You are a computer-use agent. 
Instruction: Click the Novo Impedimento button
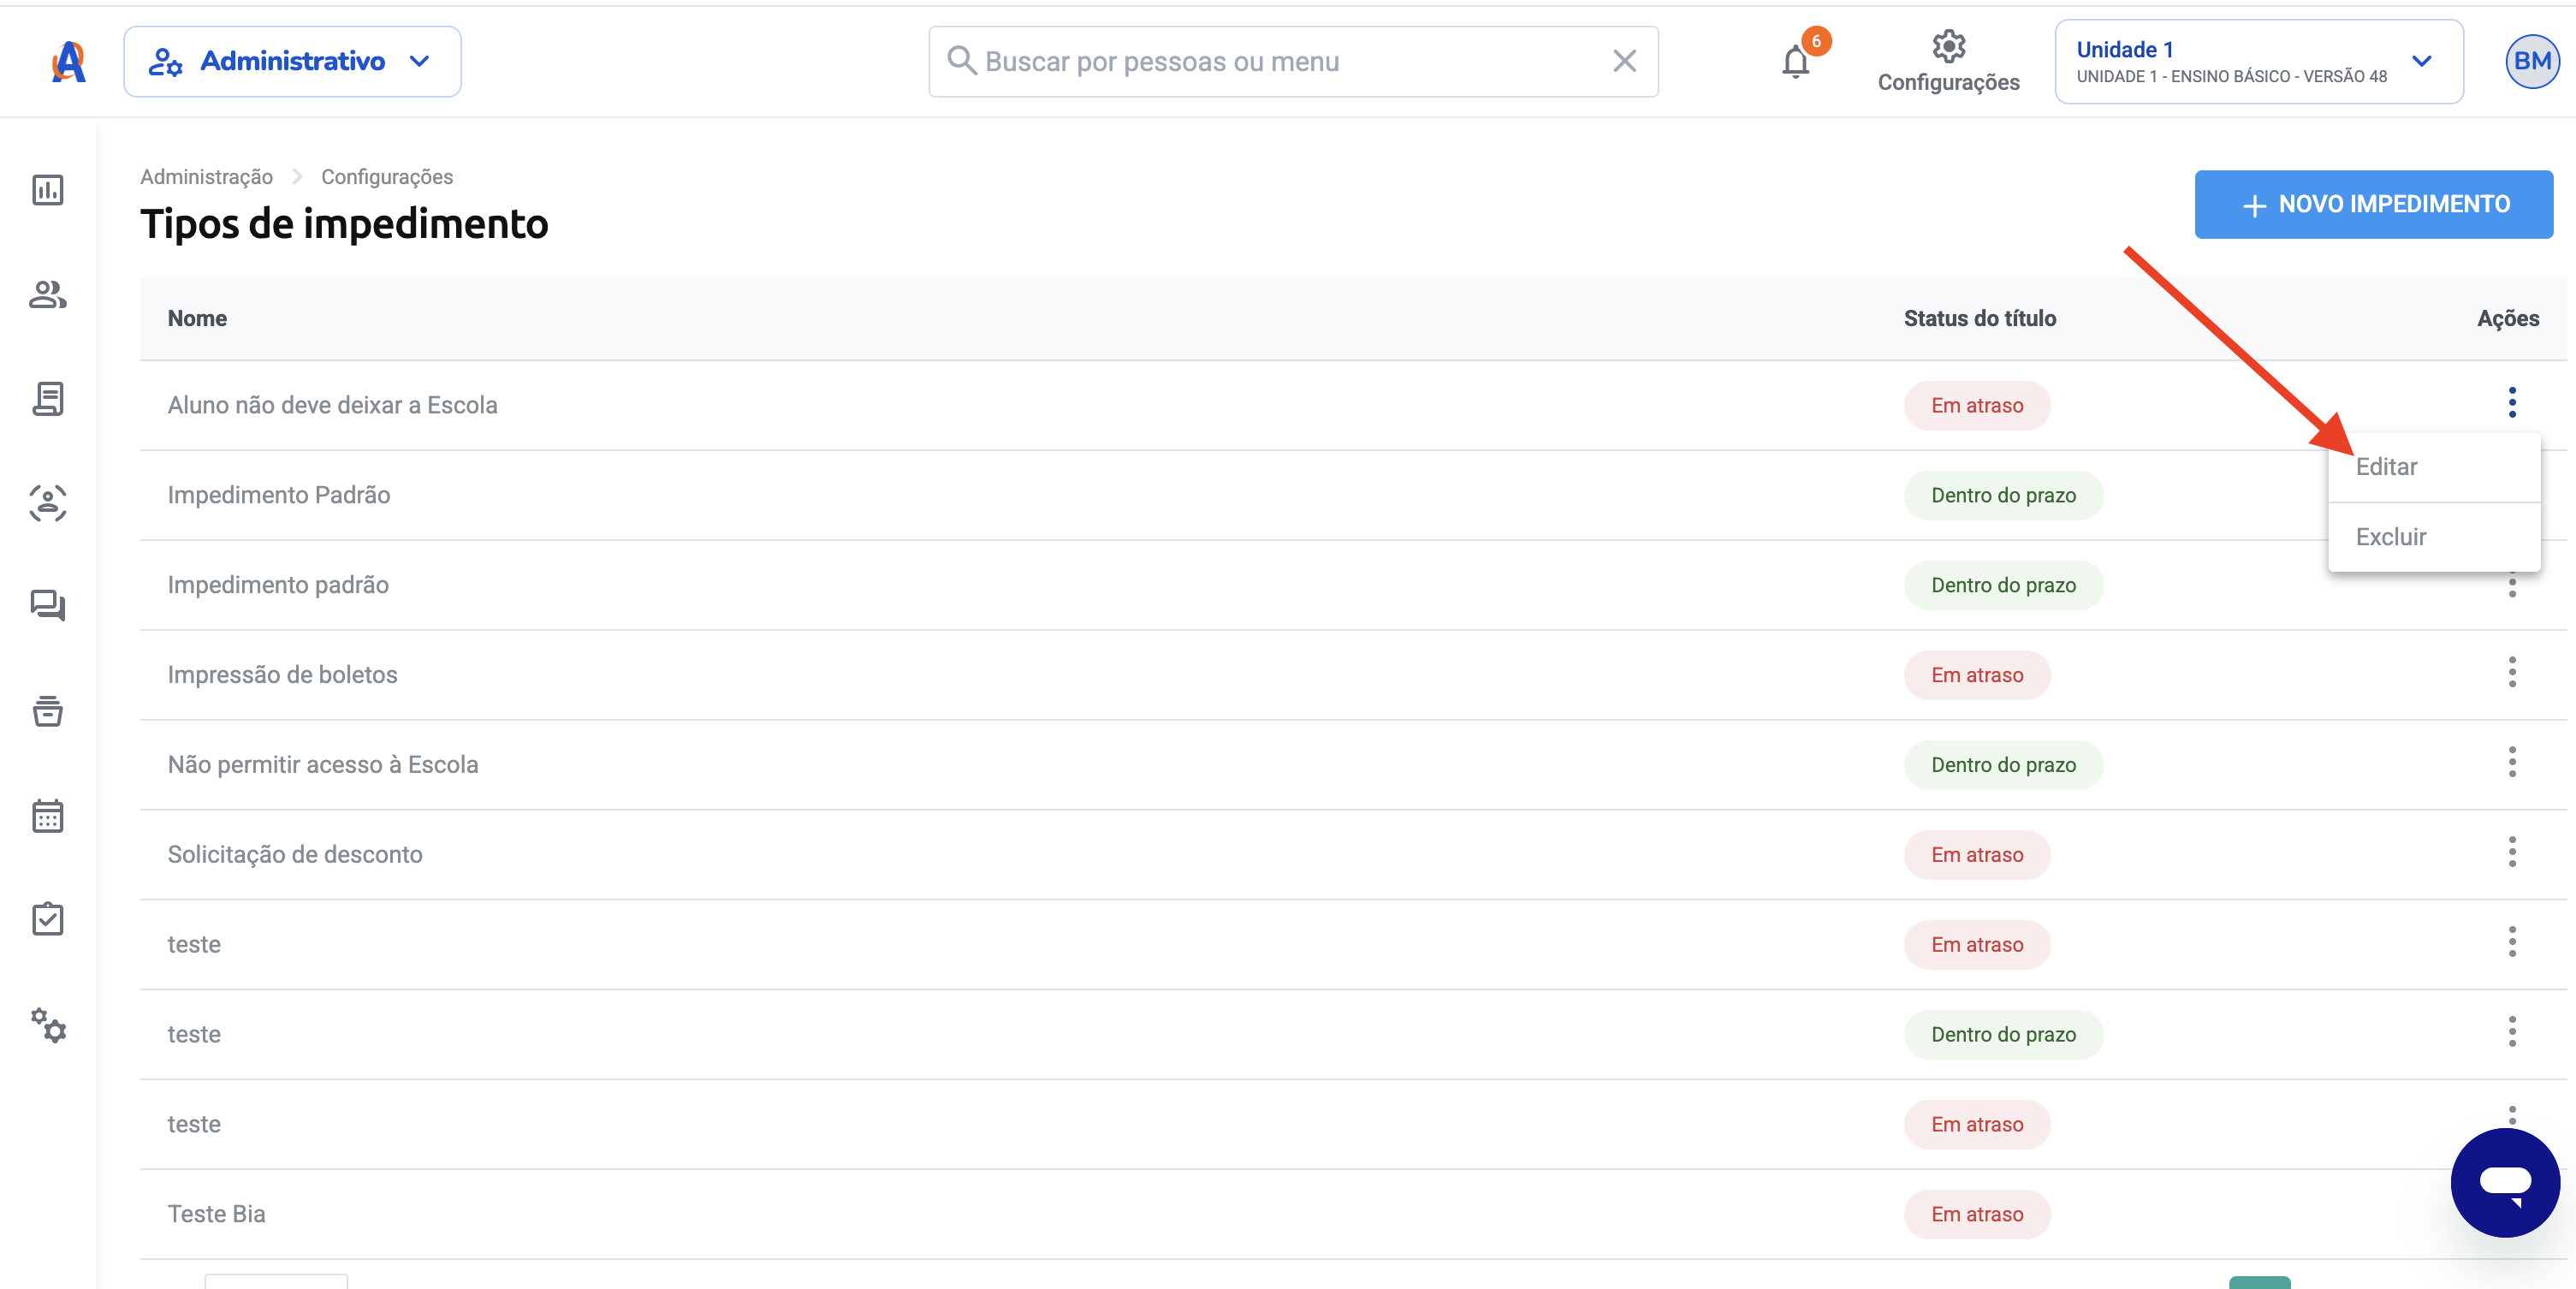(2373, 204)
